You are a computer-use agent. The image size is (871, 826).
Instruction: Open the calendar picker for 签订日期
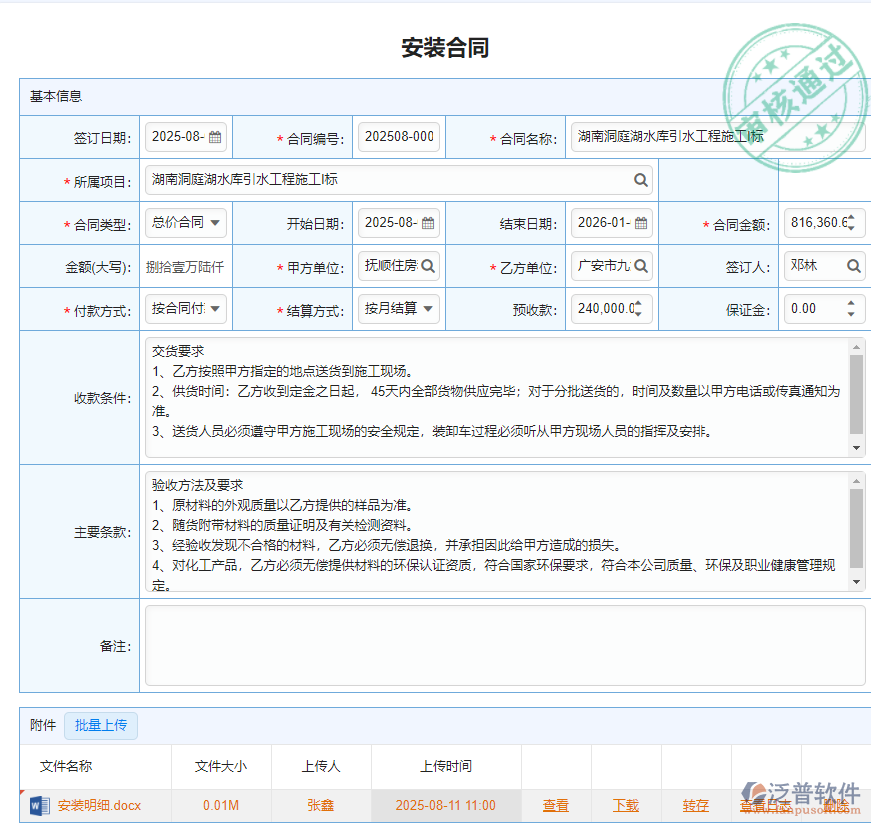click(215, 137)
